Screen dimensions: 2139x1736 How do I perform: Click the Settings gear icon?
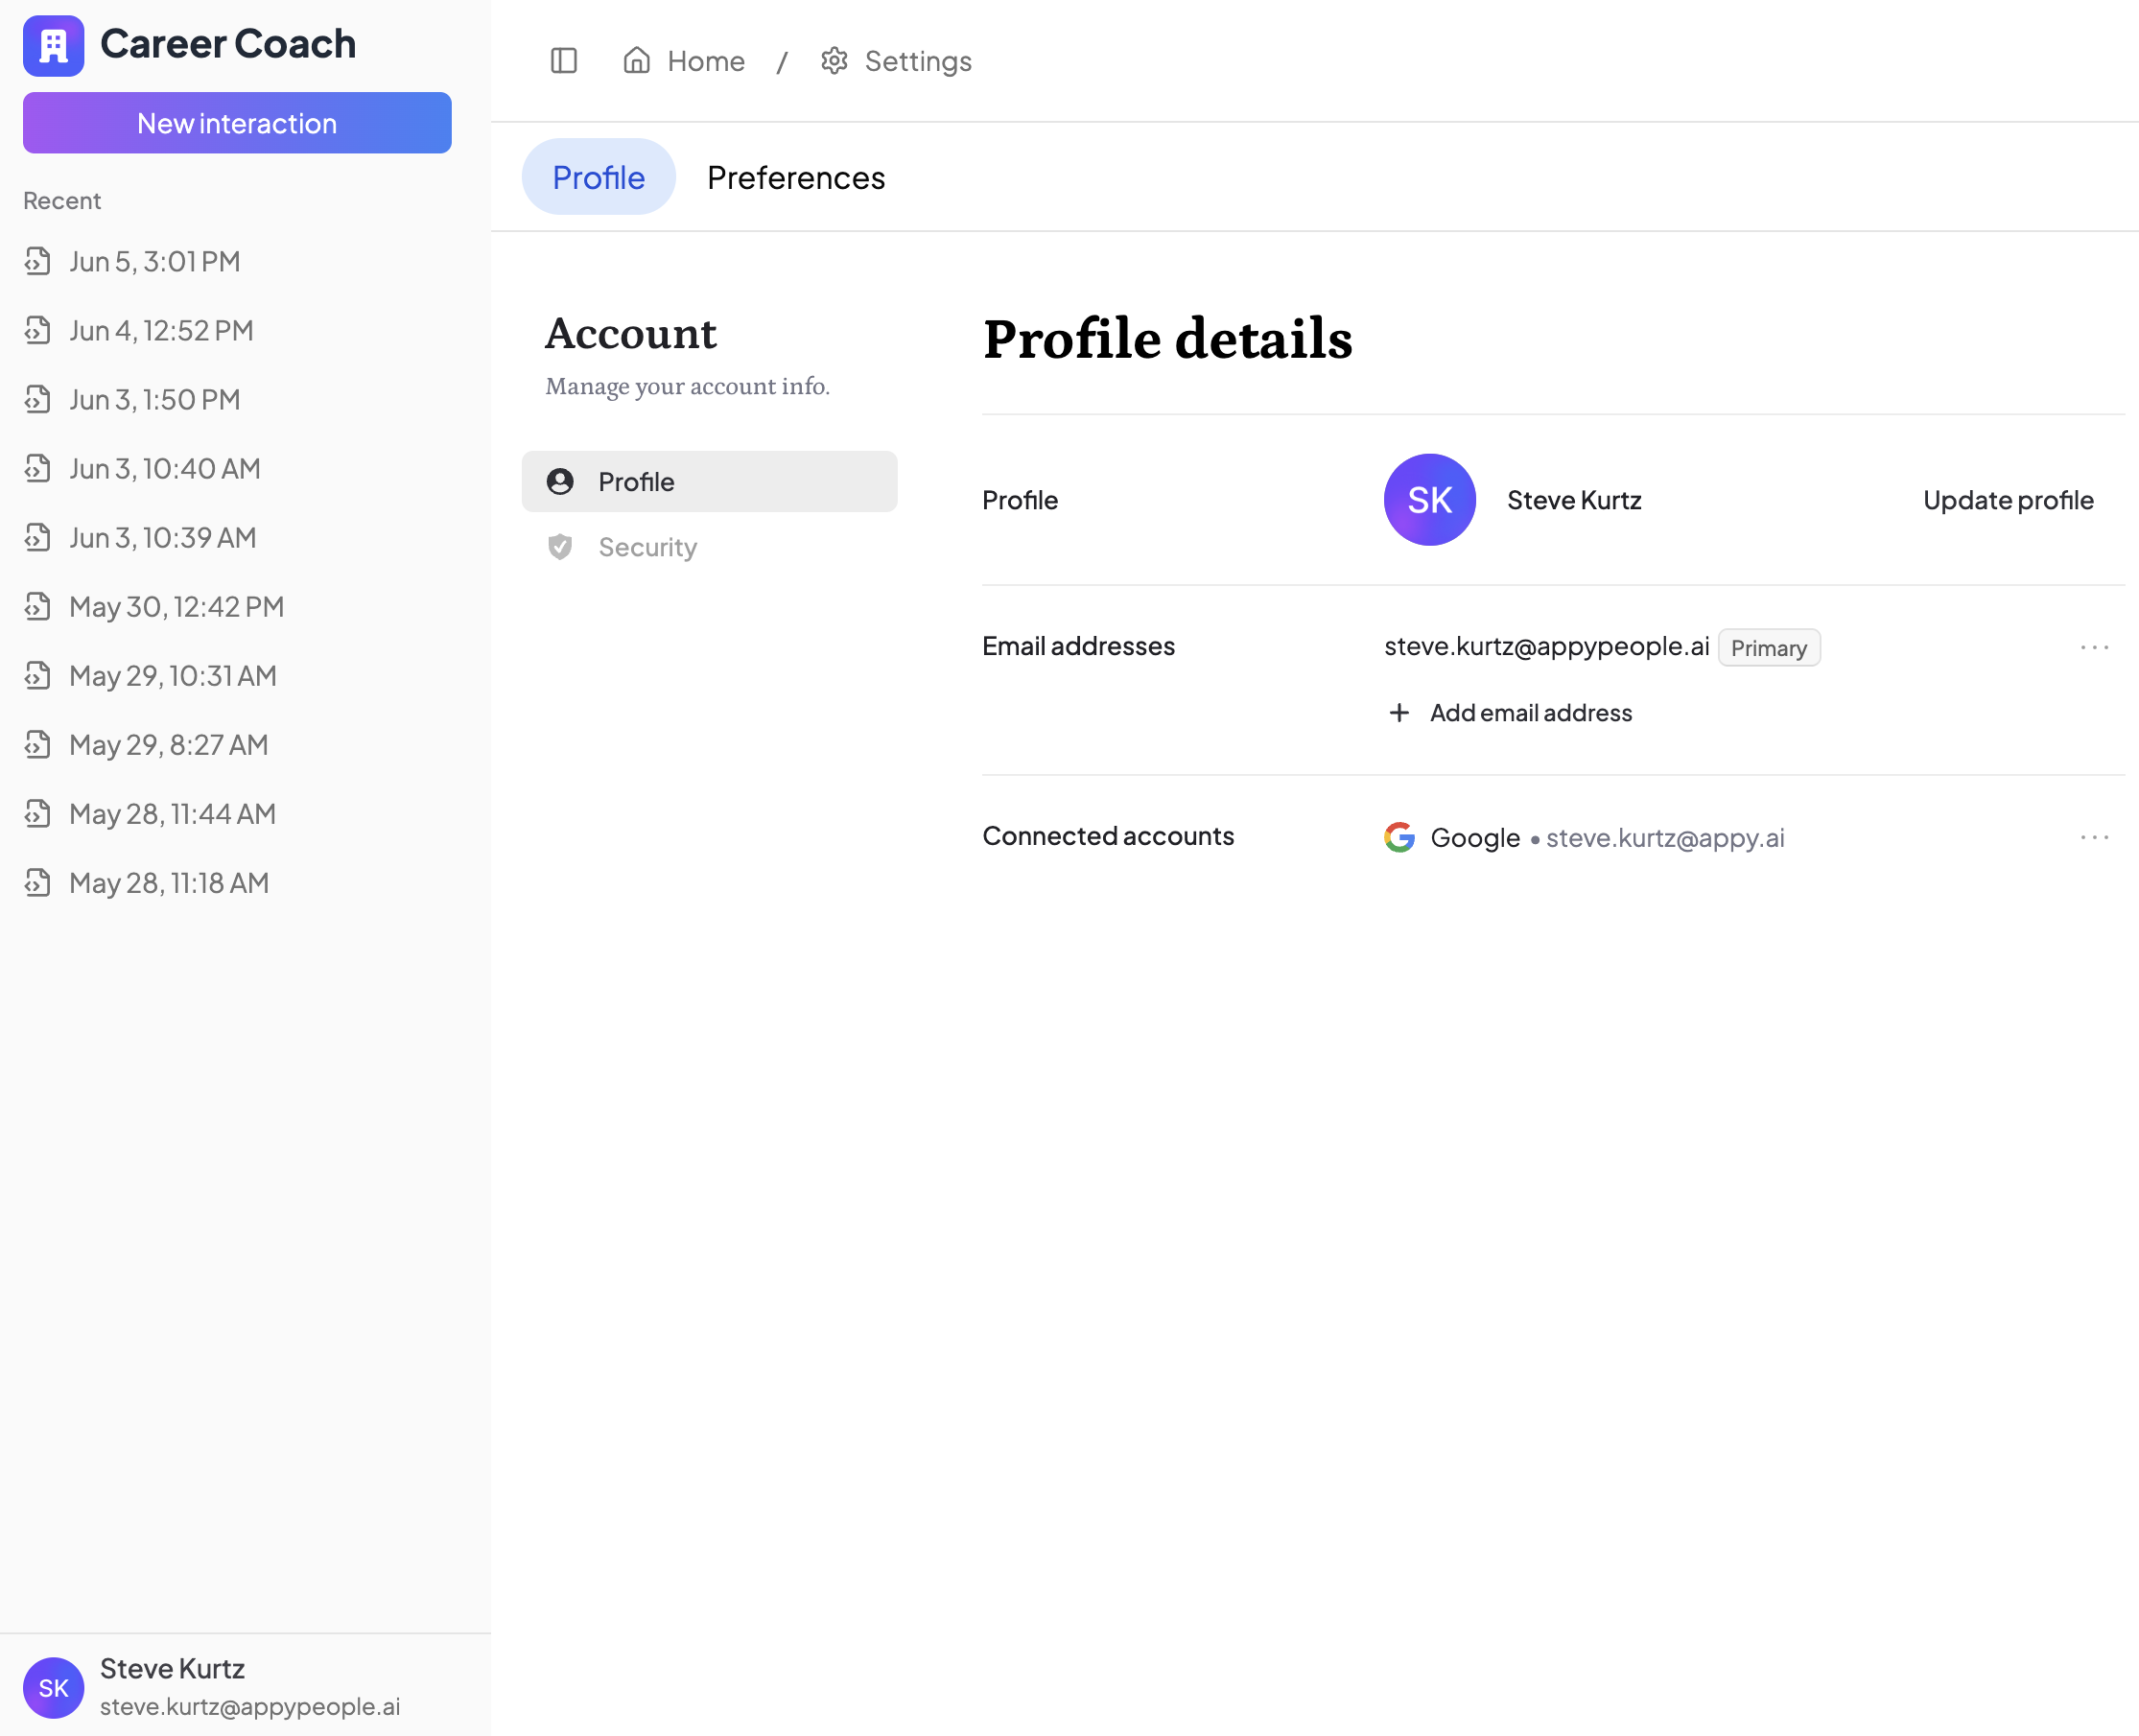pos(834,61)
